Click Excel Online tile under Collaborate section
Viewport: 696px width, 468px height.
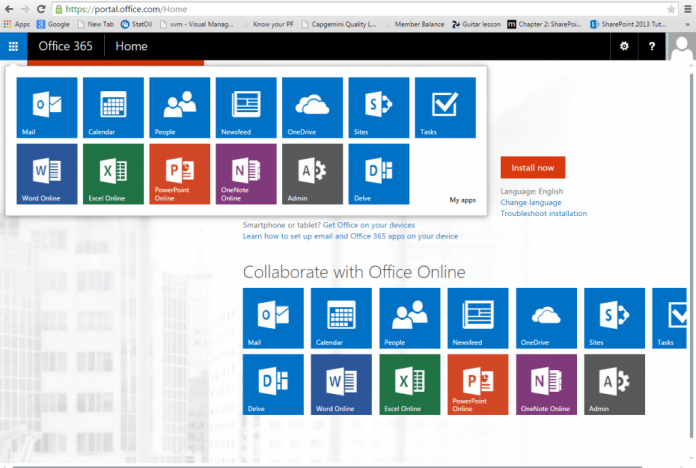point(410,385)
